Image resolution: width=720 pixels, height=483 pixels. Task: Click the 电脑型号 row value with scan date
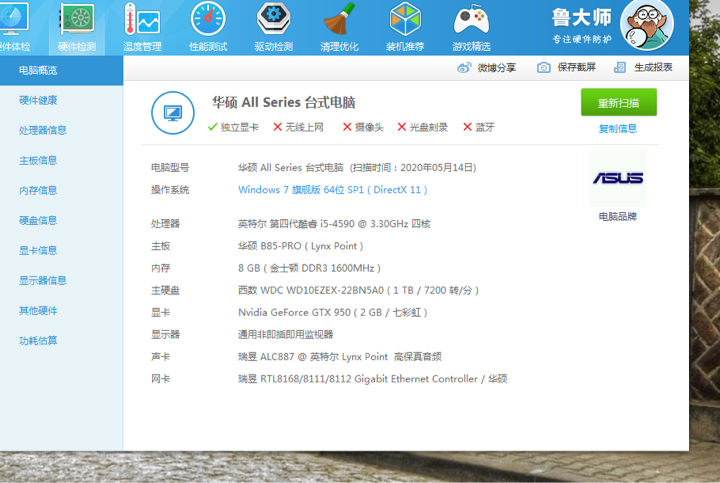pos(357,168)
